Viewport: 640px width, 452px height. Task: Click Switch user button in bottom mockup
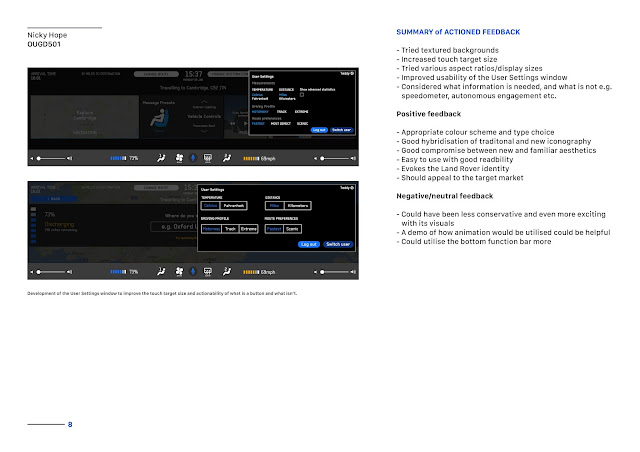[338, 244]
